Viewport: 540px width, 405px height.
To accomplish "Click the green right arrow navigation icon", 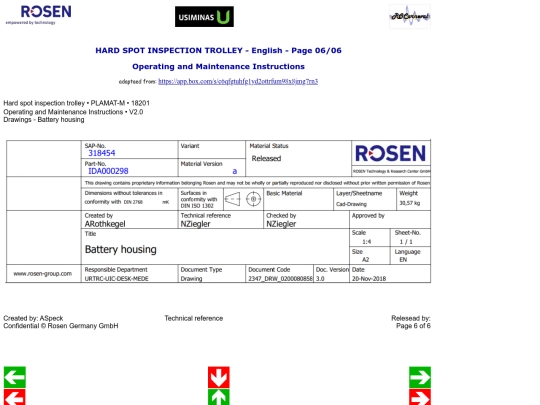I will (x=420, y=377).
